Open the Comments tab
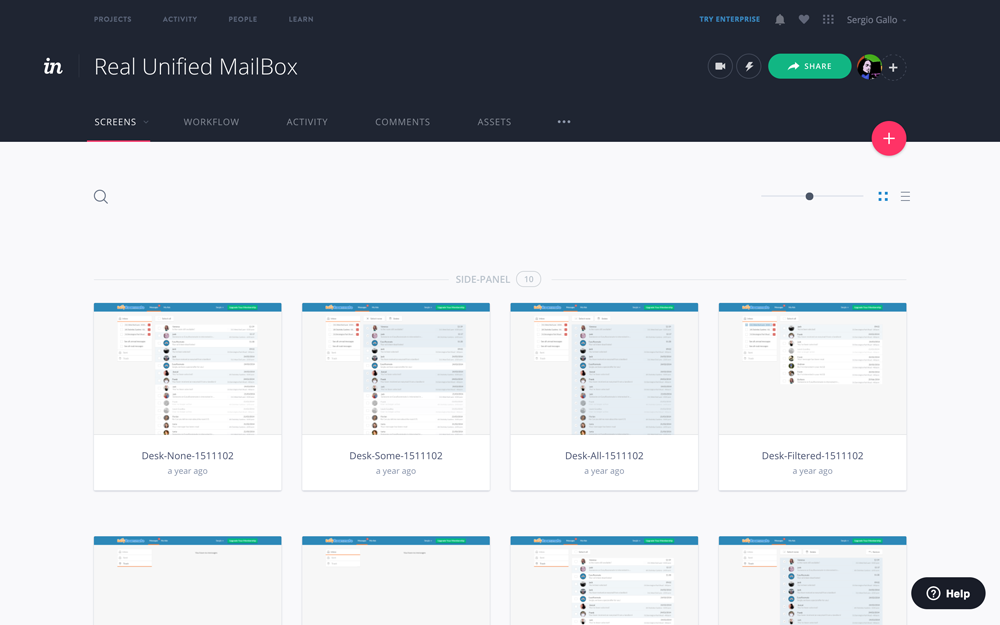This screenshot has width=1000, height=625. tap(402, 122)
